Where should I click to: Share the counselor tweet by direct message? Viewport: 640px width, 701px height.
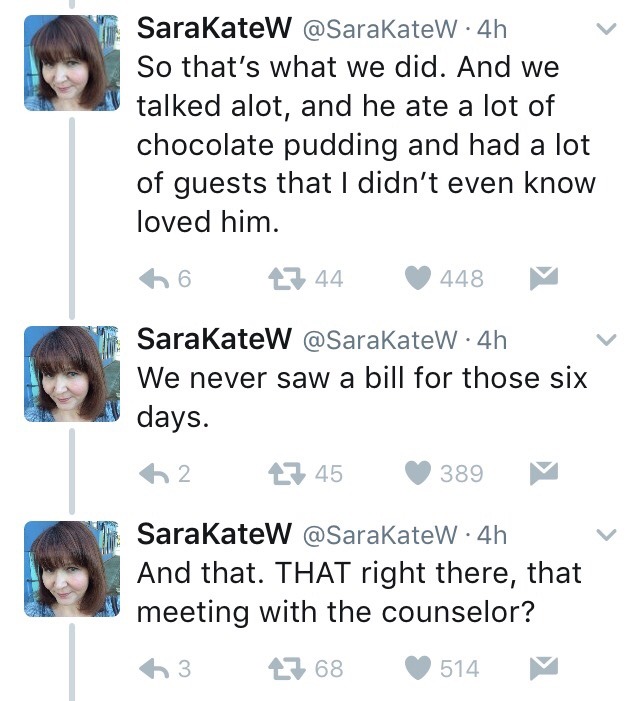point(544,666)
